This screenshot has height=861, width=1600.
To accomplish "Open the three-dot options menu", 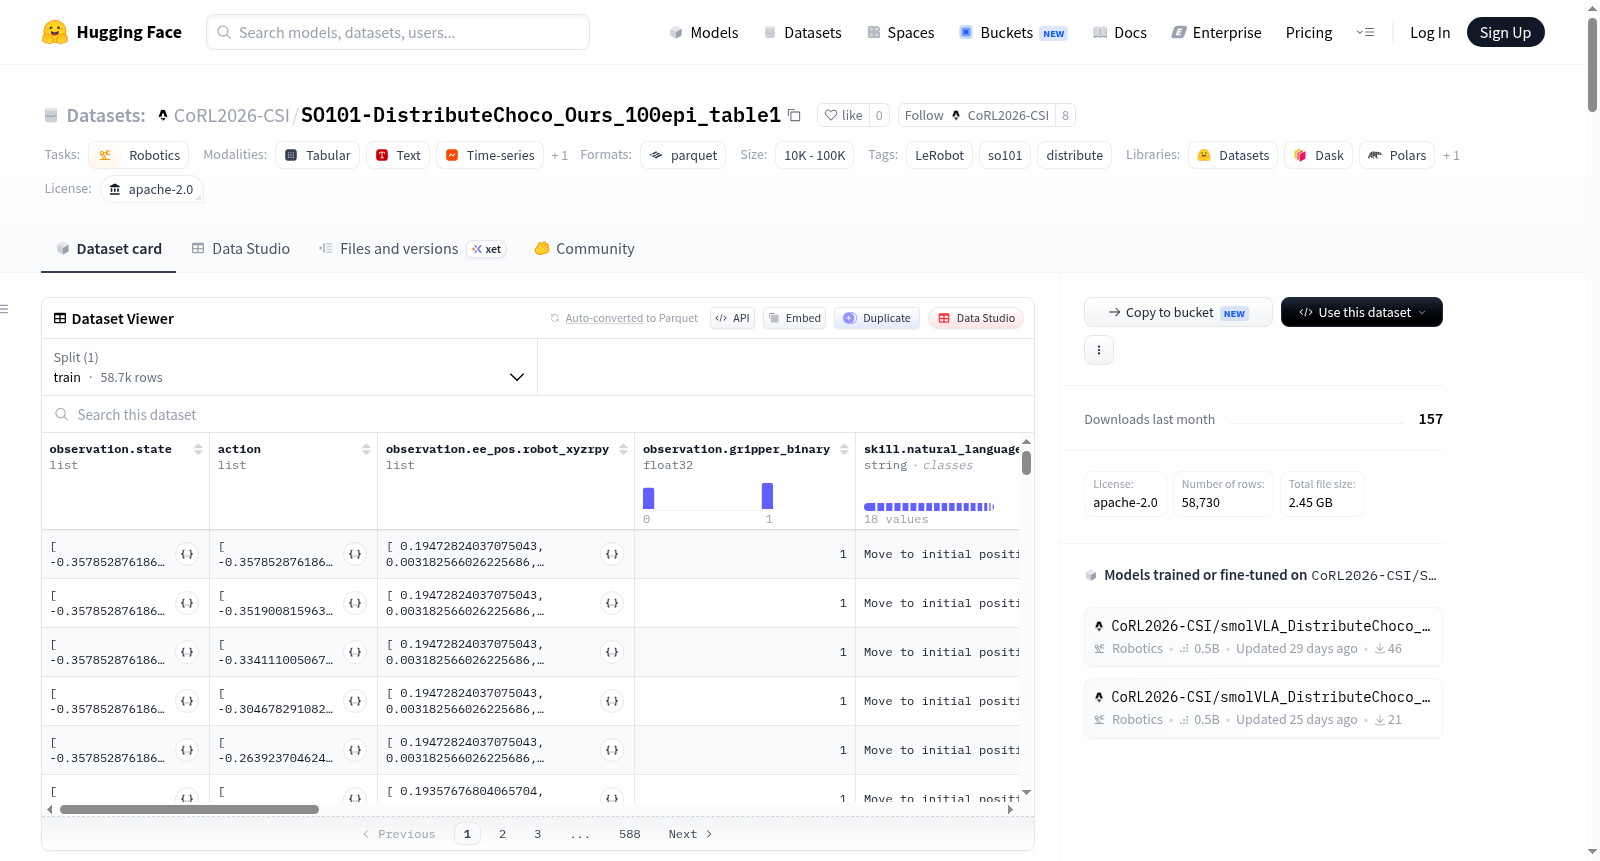I will tap(1099, 350).
